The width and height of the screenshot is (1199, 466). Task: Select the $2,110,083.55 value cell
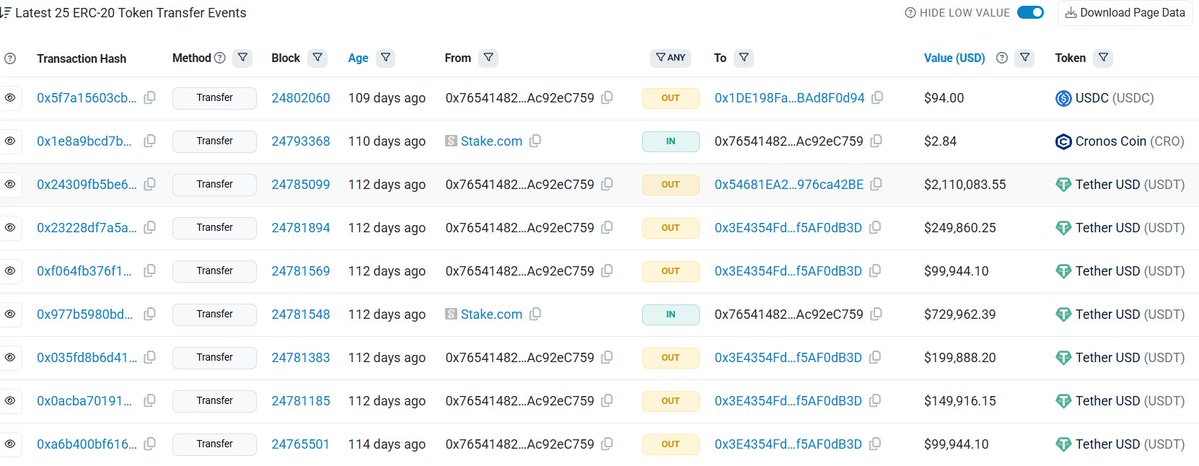(964, 184)
